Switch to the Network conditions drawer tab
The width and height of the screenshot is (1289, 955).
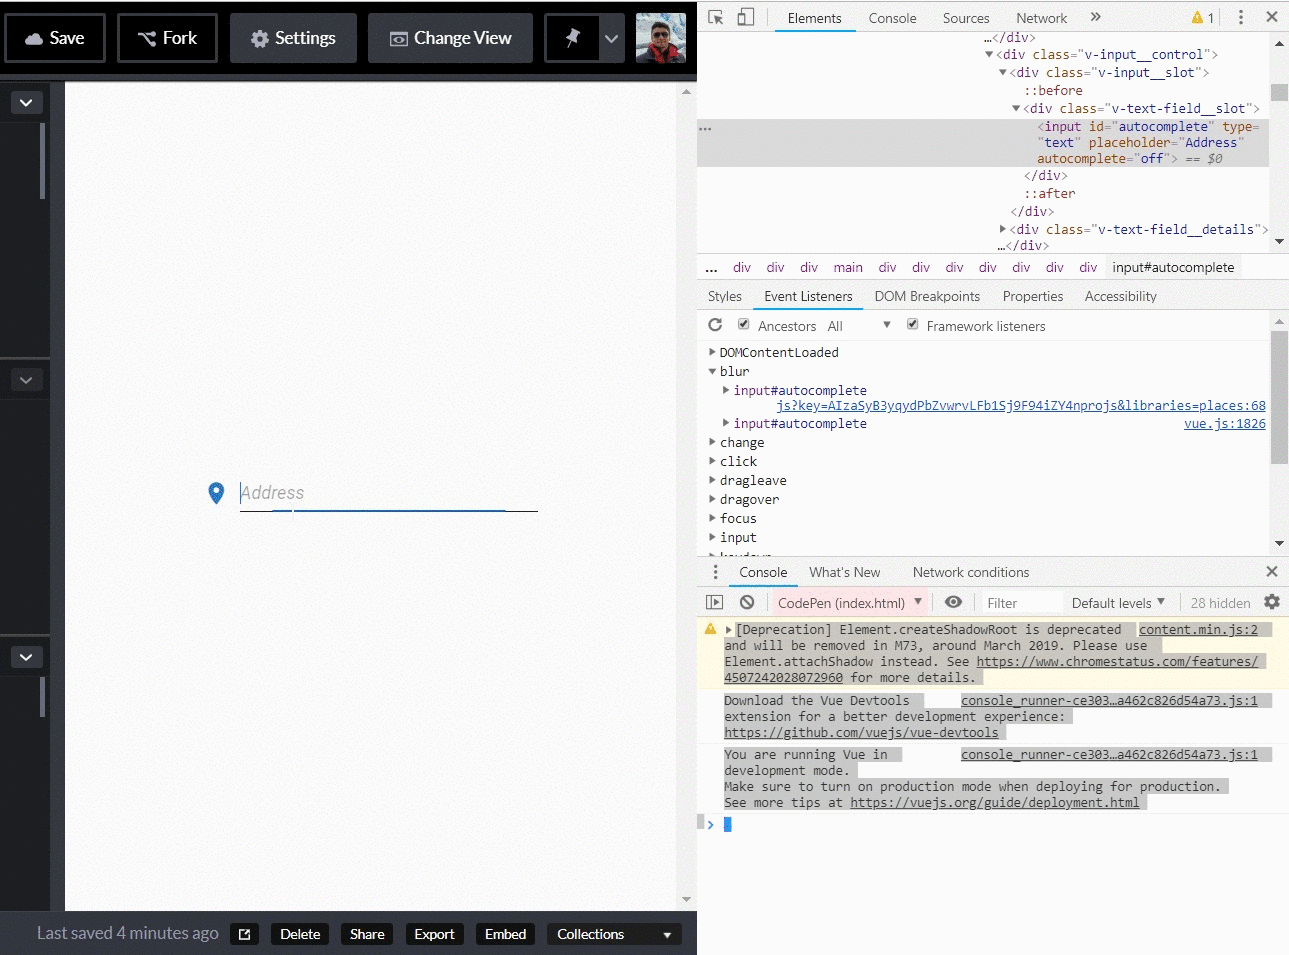coord(970,572)
